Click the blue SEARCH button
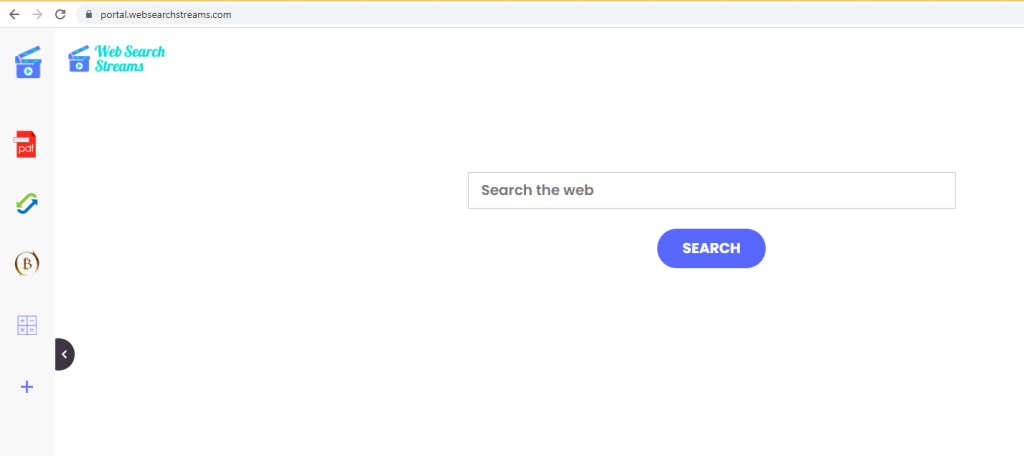Image resolution: width=1024 pixels, height=456 pixels. point(711,248)
